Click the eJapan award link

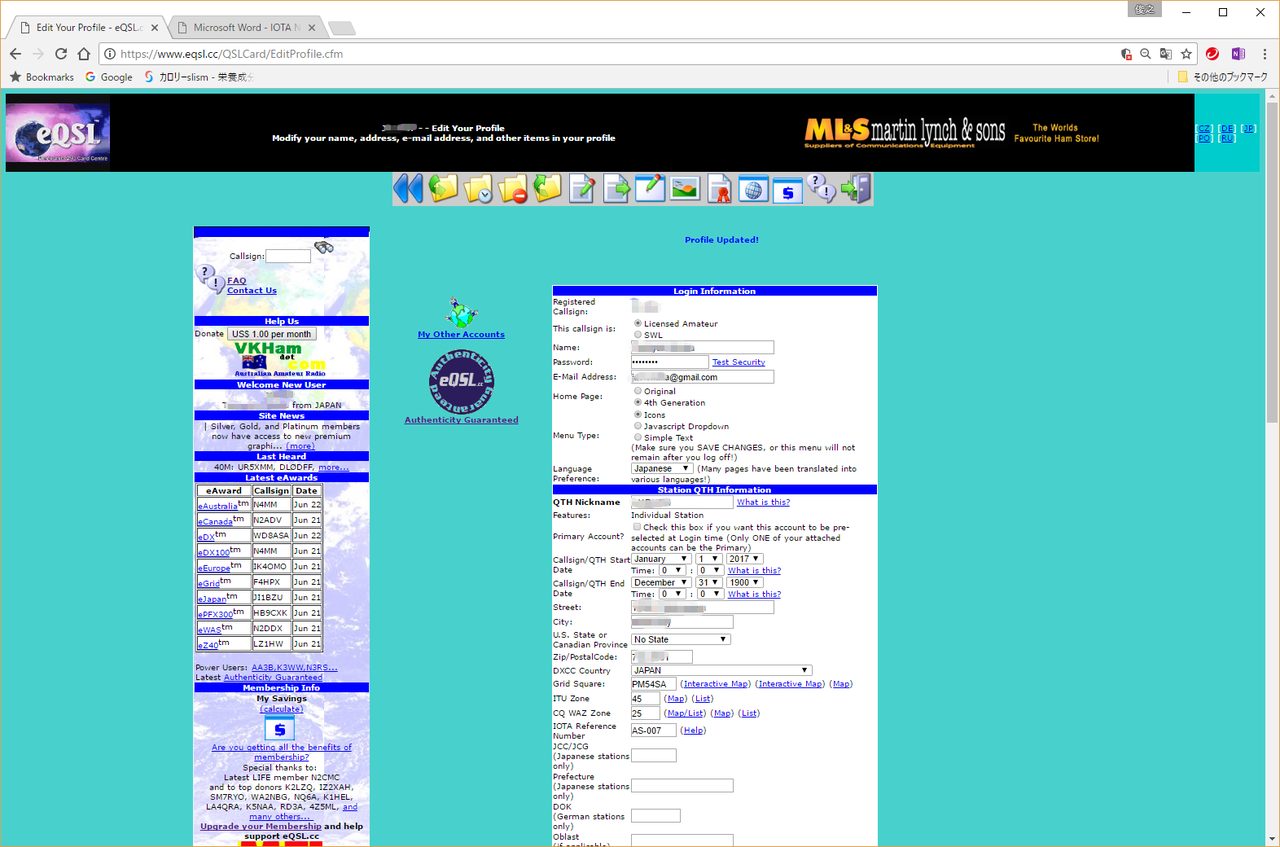pyautogui.click(x=215, y=599)
